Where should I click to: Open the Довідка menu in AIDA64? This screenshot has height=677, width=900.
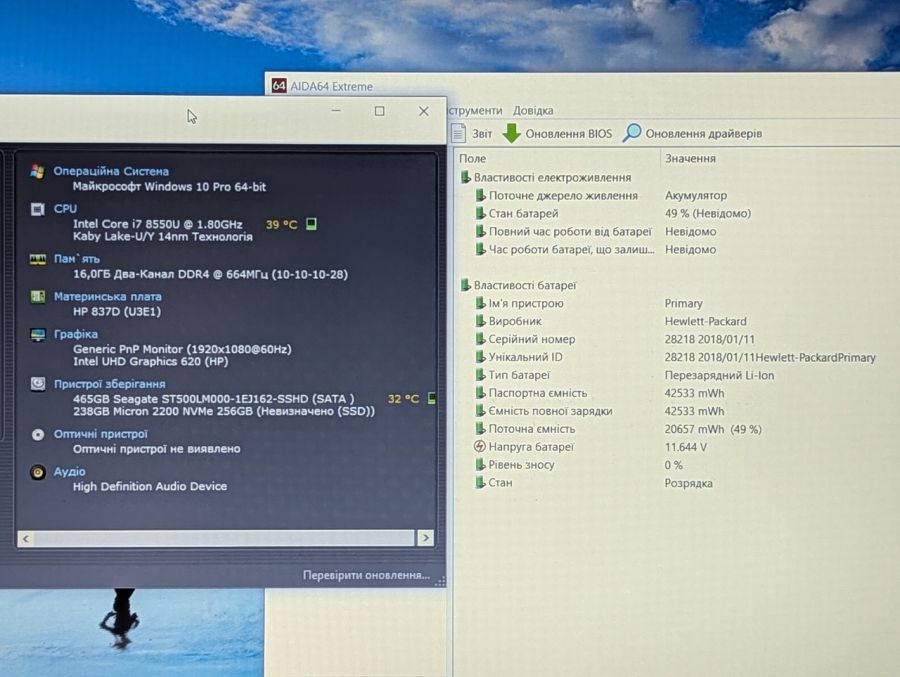533,110
